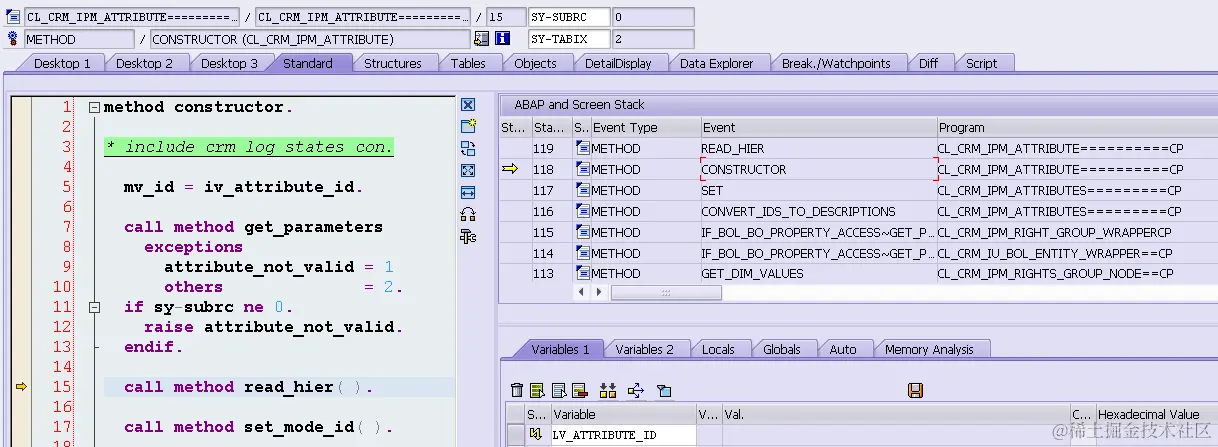1218x447 pixels.
Task: Open the Tables tab
Action: [468, 63]
